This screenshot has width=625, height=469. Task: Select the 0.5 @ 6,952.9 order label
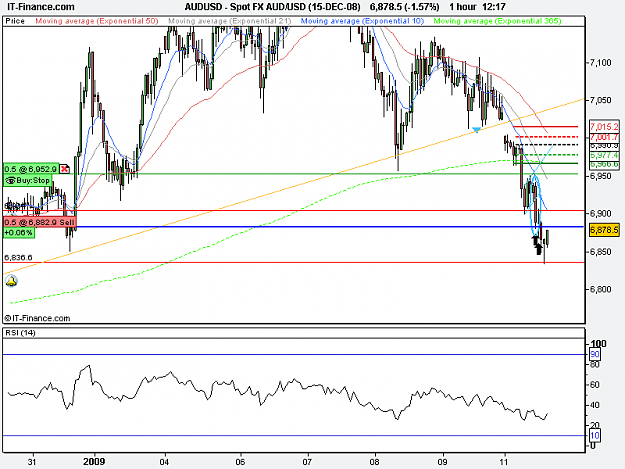(31, 169)
